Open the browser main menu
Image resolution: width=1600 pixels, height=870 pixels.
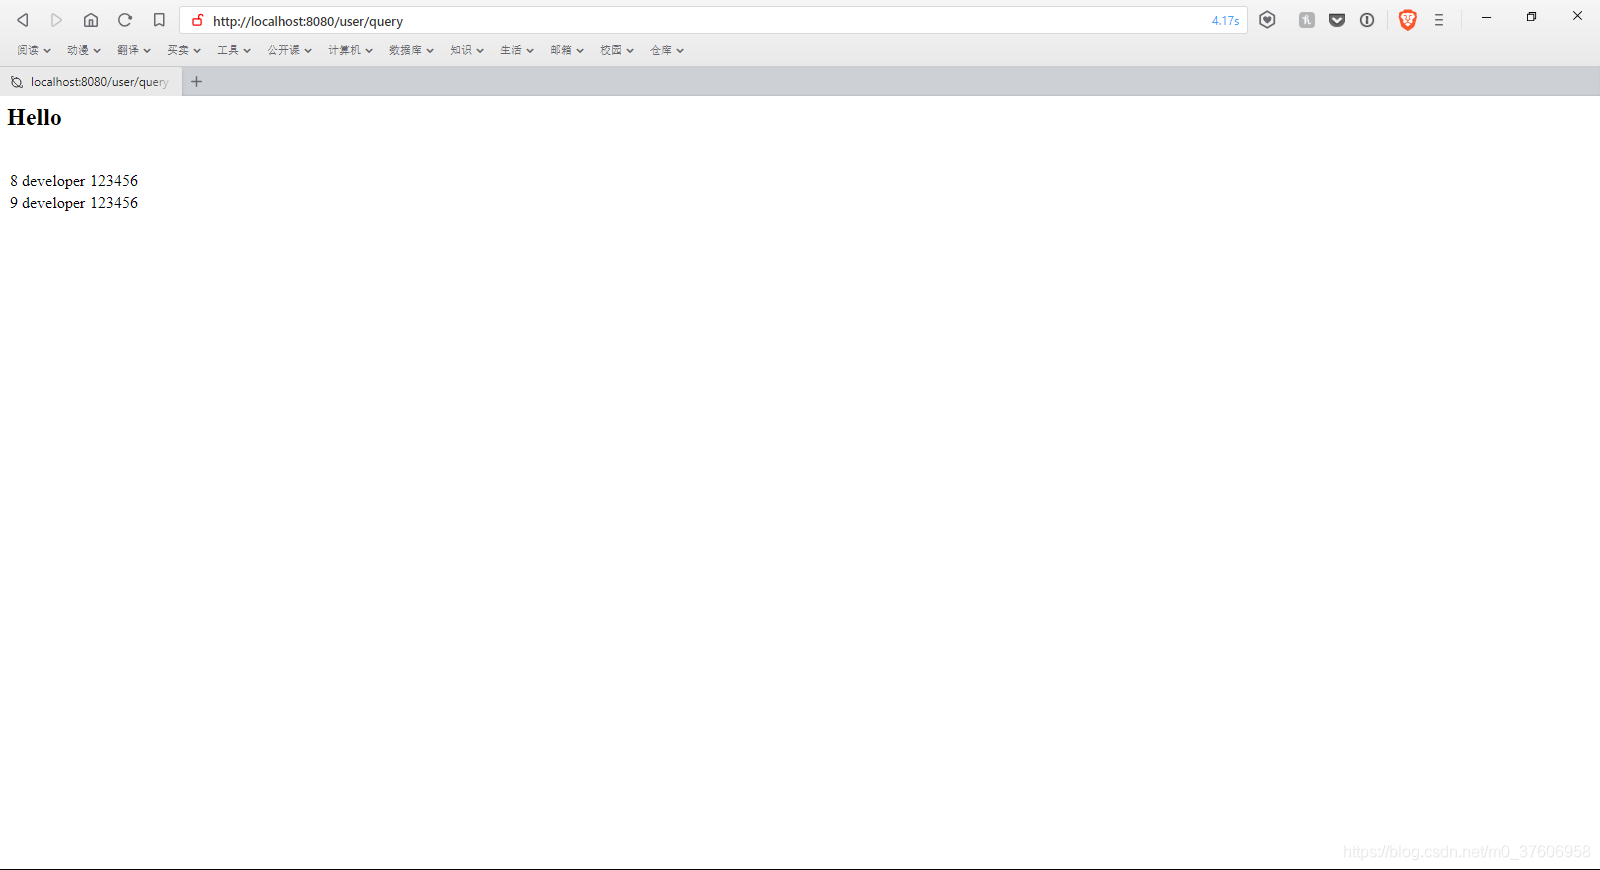1439,20
